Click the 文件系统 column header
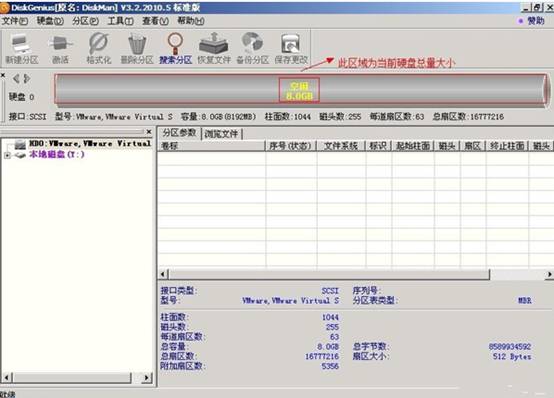554x398 pixels. tap(341, 146)
